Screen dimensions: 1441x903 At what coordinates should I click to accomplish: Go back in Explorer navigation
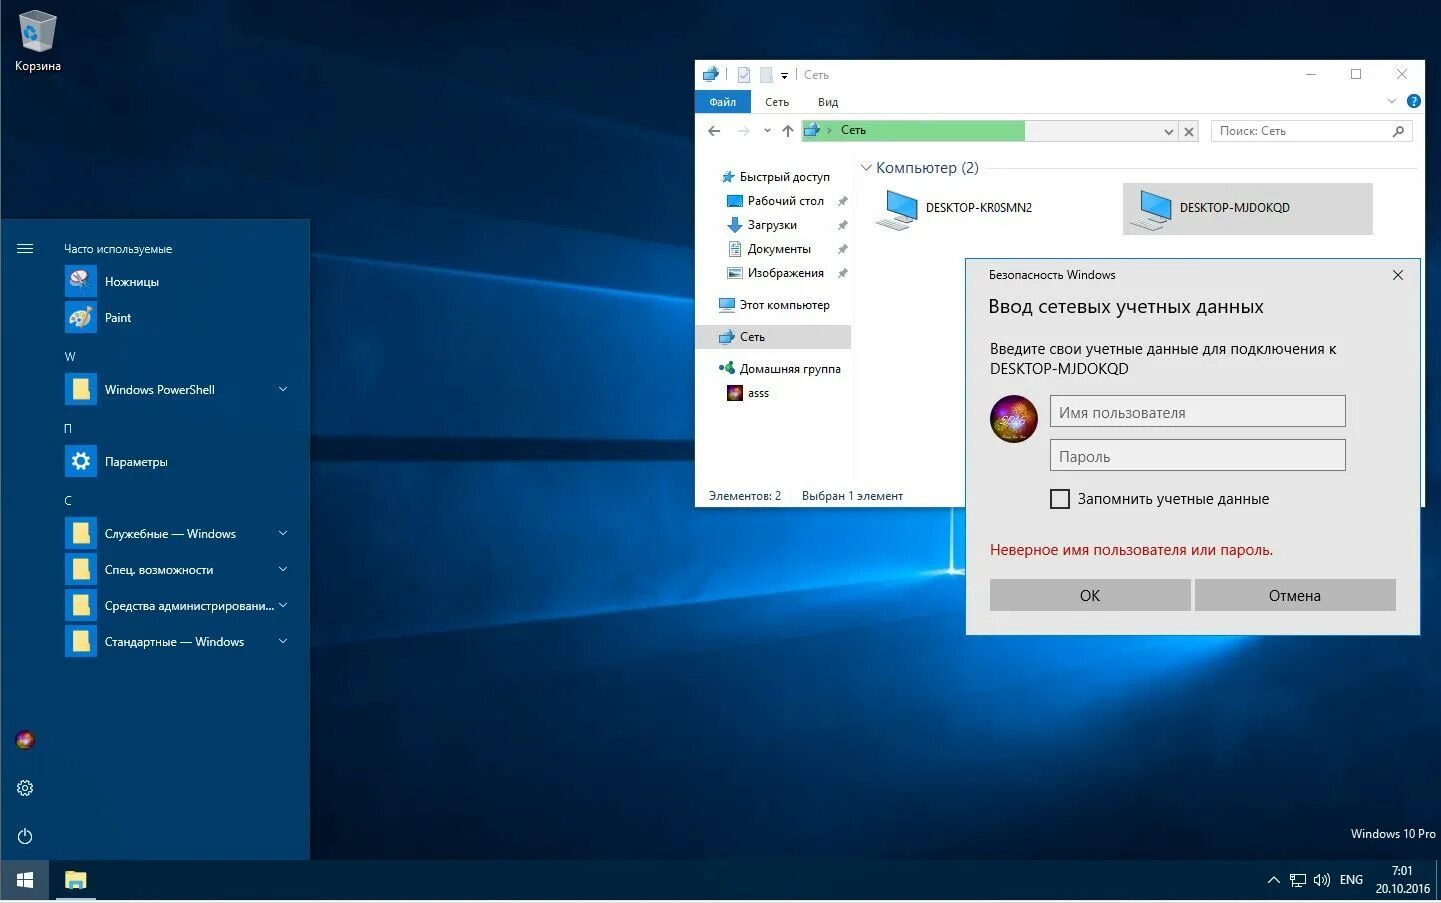coord(714,131)
